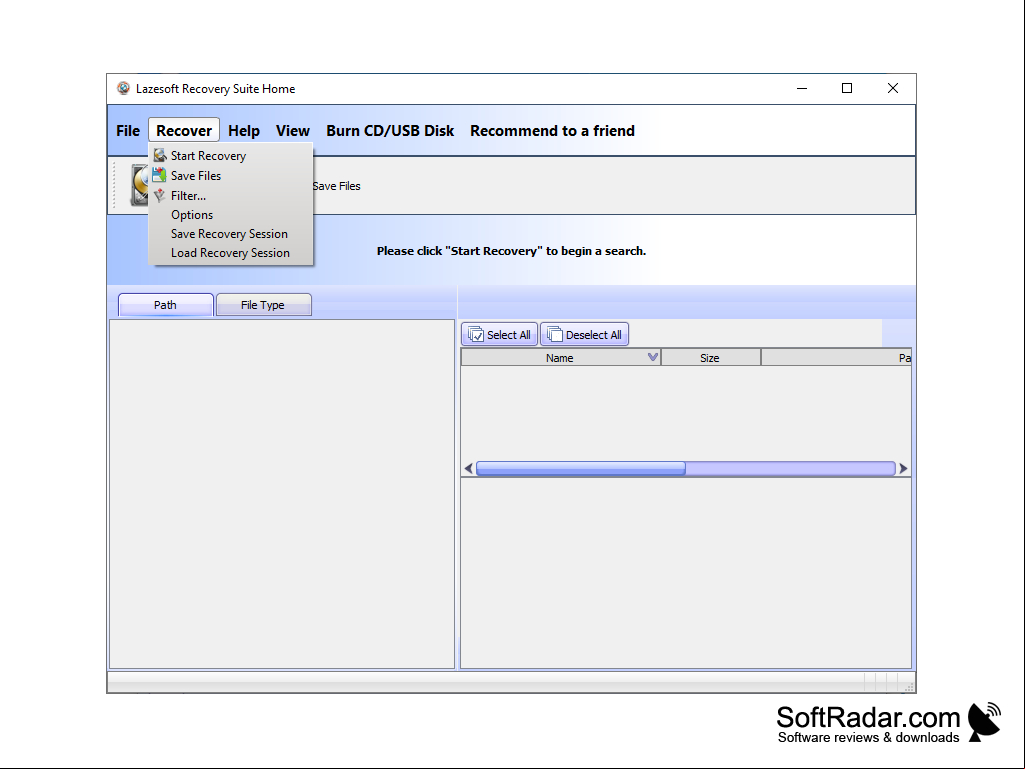
Task: Open the Help menu
Action: [x=244, y=131]
